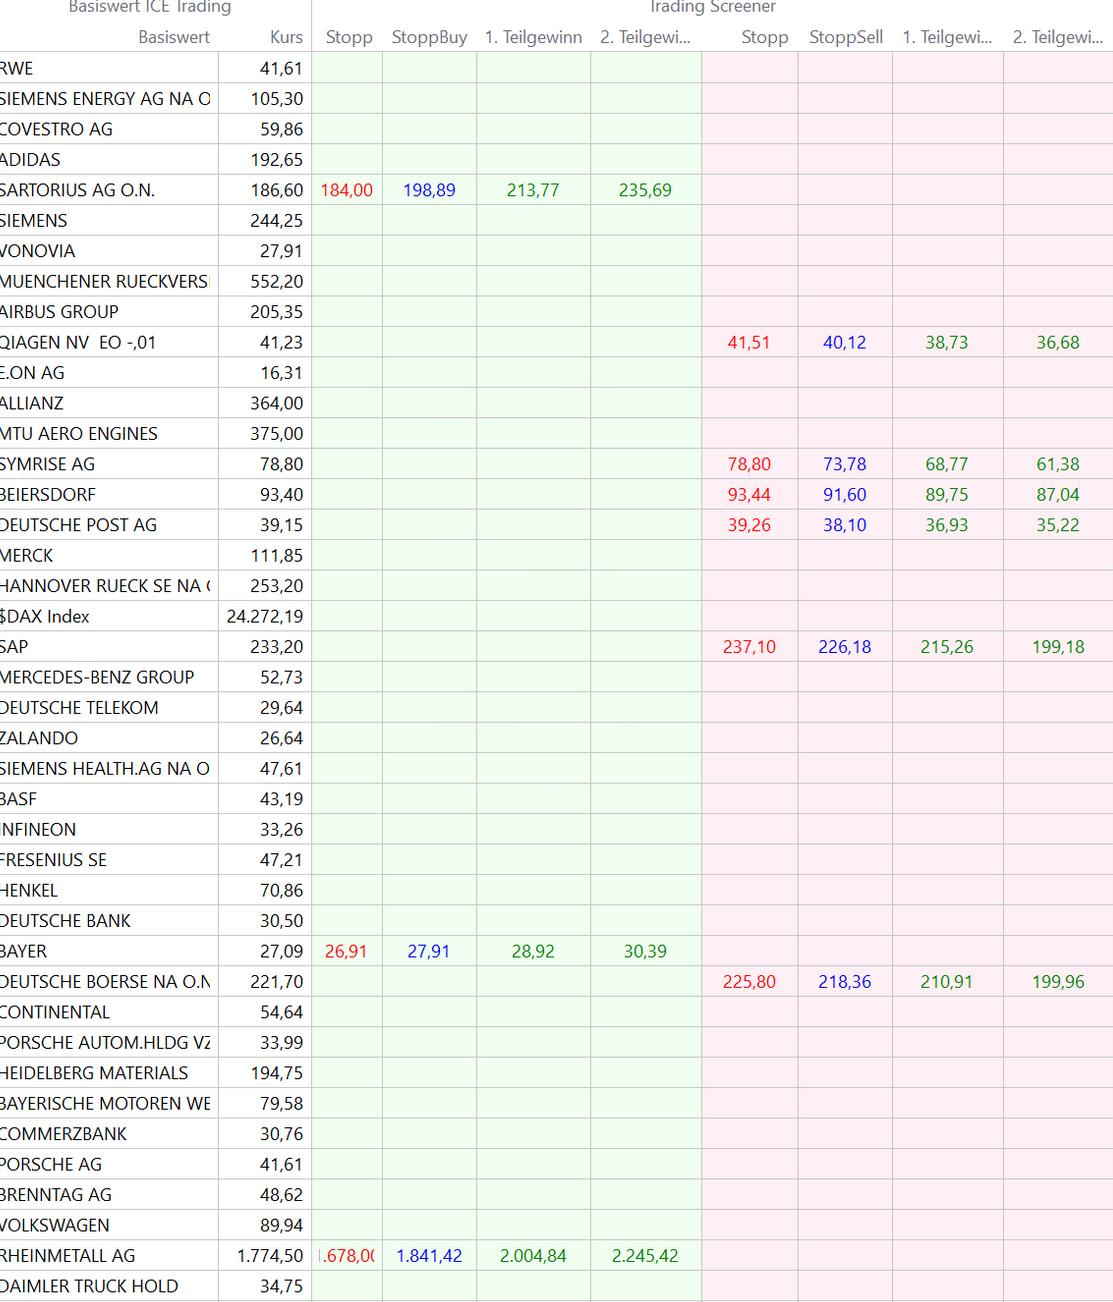Click the StoppBuy column header
Screen dimensions: 1113x1302
tap(429, 37)
